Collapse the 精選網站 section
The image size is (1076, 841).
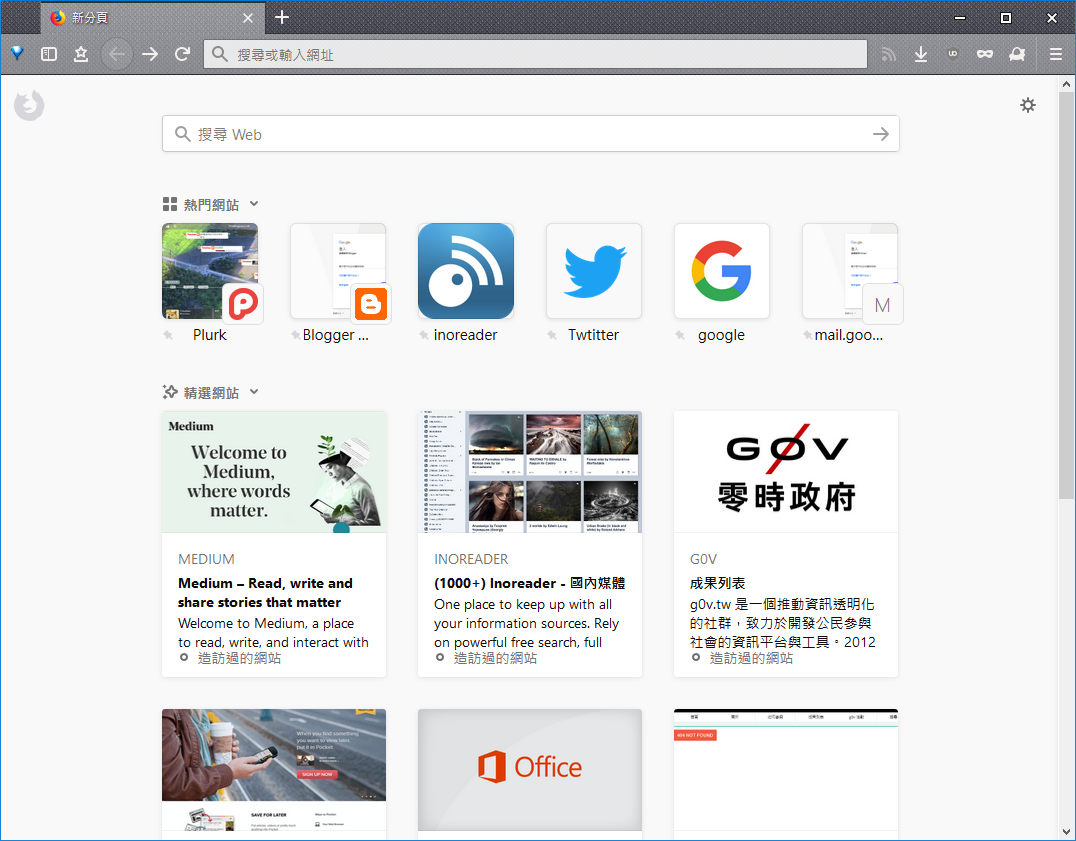pos(253,392)
